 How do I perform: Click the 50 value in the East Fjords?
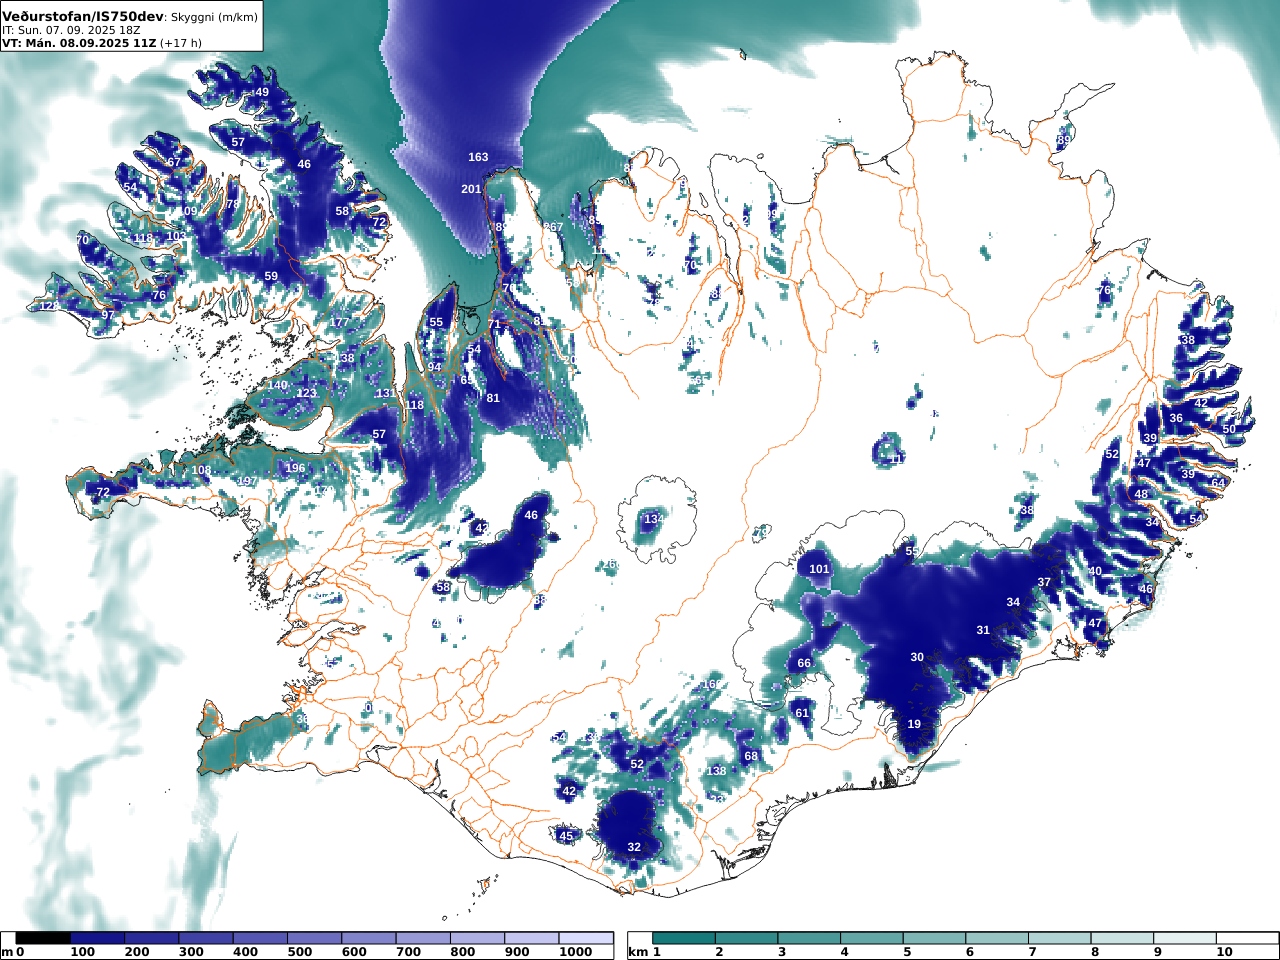point(1229,429)
